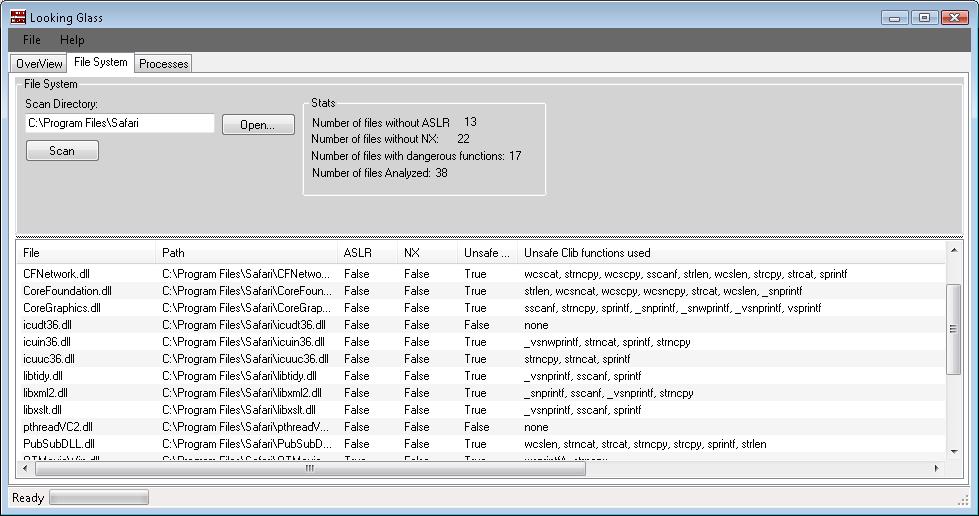The width and height of the screenshot is (979, 516).
Task: Click the 'Number of files Analyzed' stat
Action: [x=380, y=172]
